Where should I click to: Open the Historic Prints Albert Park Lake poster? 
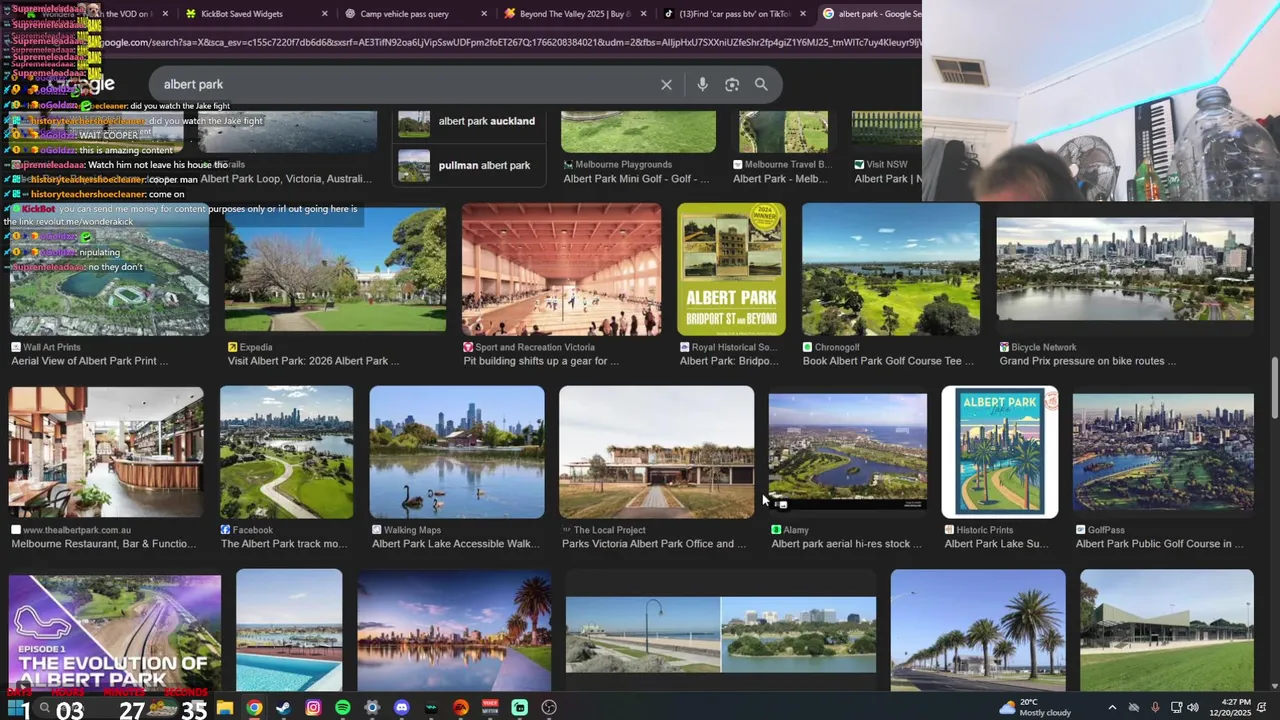coord(1000,452)
